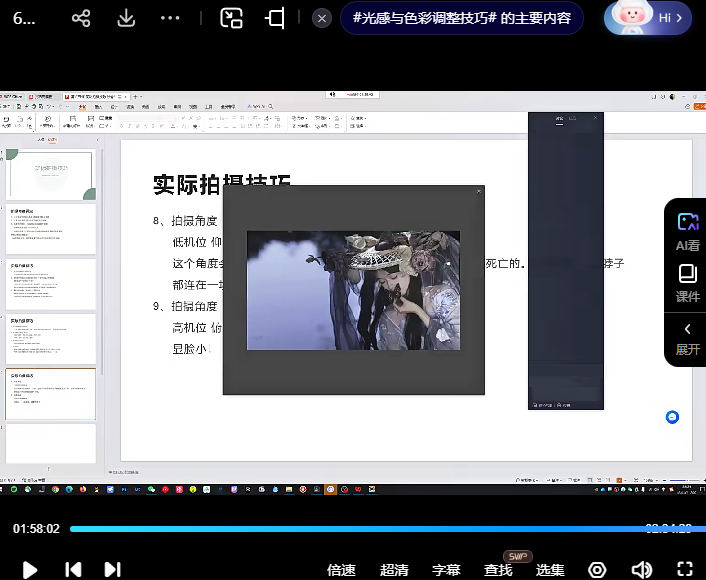Toggle fullscreen mode

point(684,569)
